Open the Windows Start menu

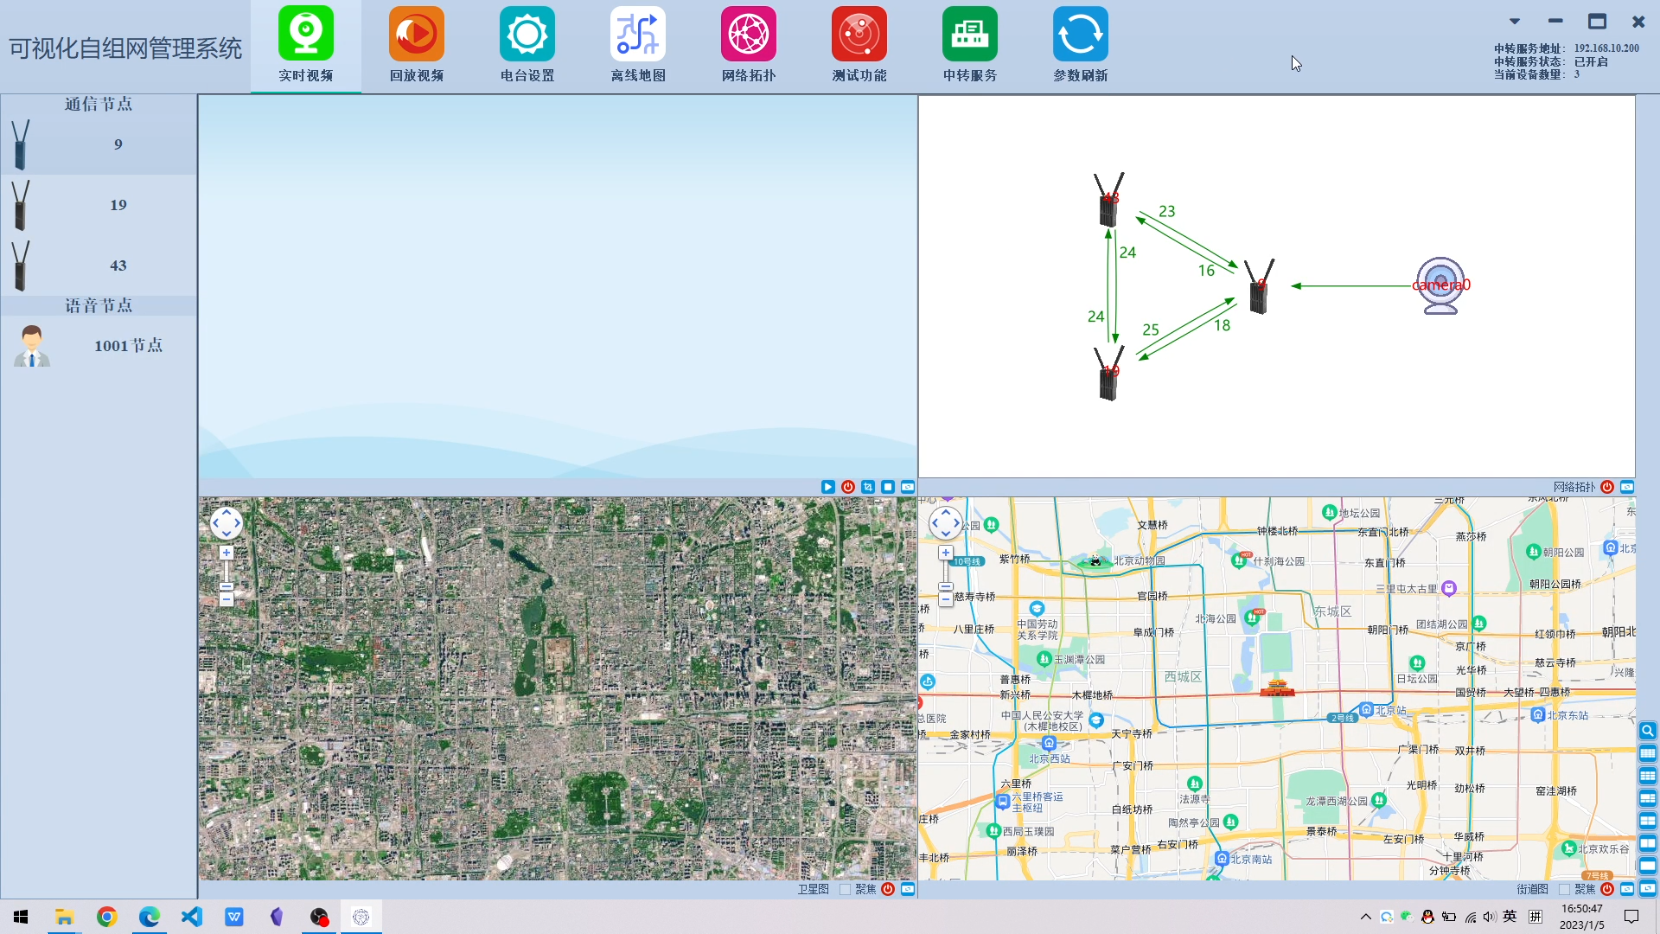[x=21, y=917]
